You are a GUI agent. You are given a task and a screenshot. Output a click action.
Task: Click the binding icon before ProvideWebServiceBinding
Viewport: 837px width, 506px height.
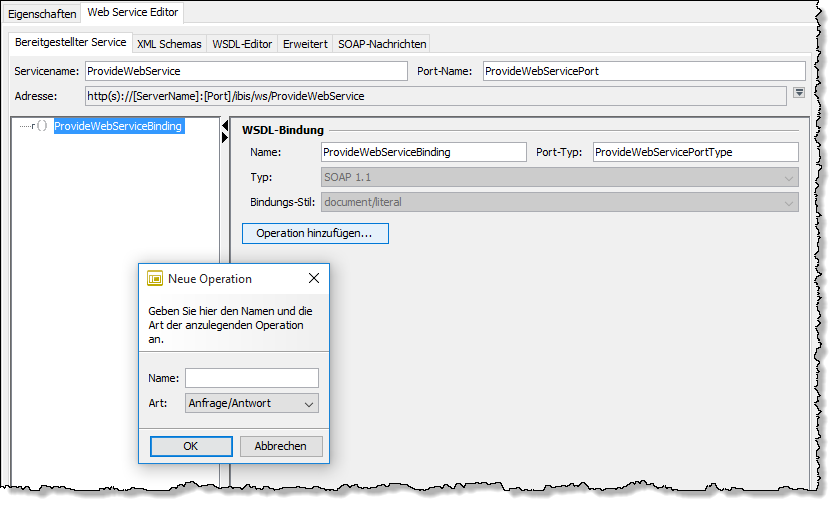coord(40,126)
